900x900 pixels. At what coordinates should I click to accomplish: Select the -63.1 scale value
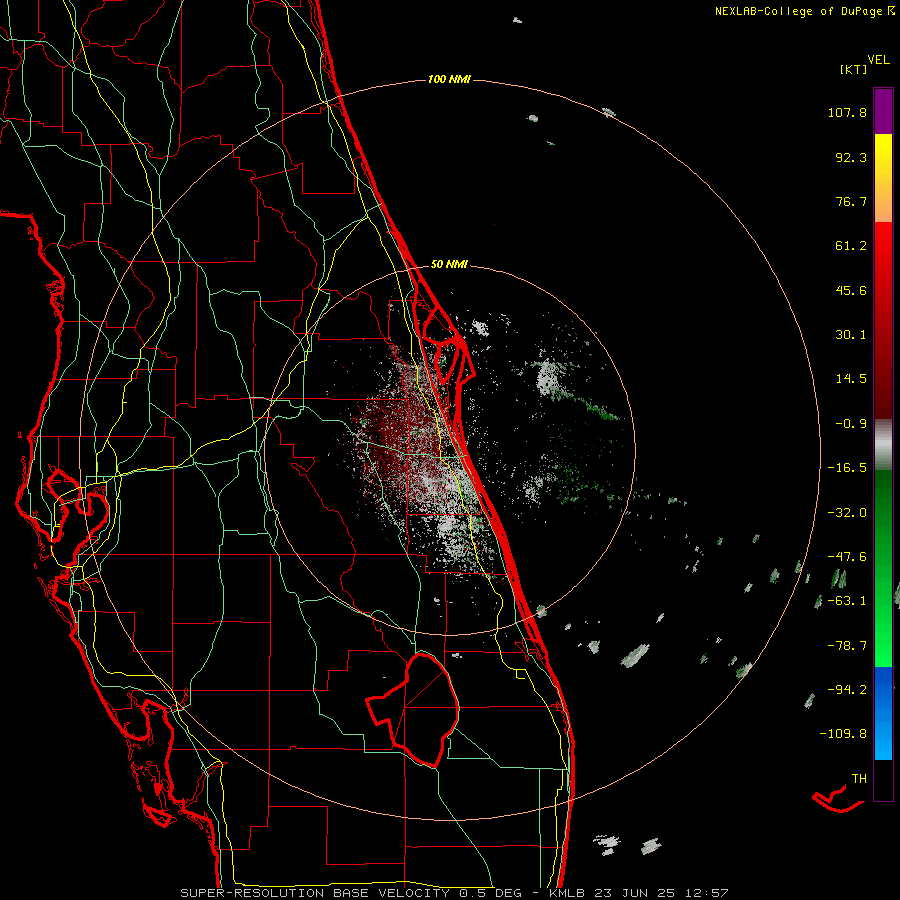coord(847,601)
